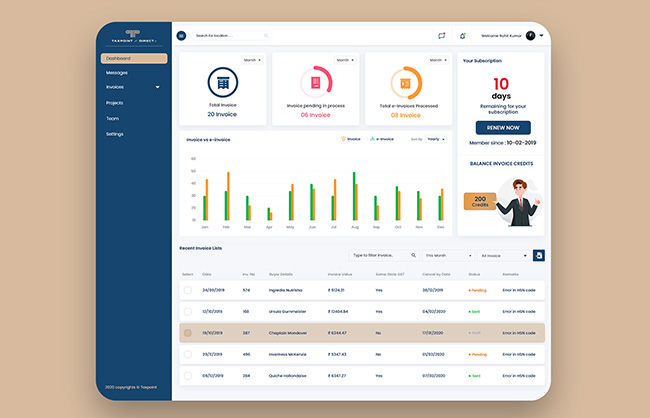Click the Total Invoice circular icon
The width and height of the screenshot is (650, 418).
click(x=222, y=82)
